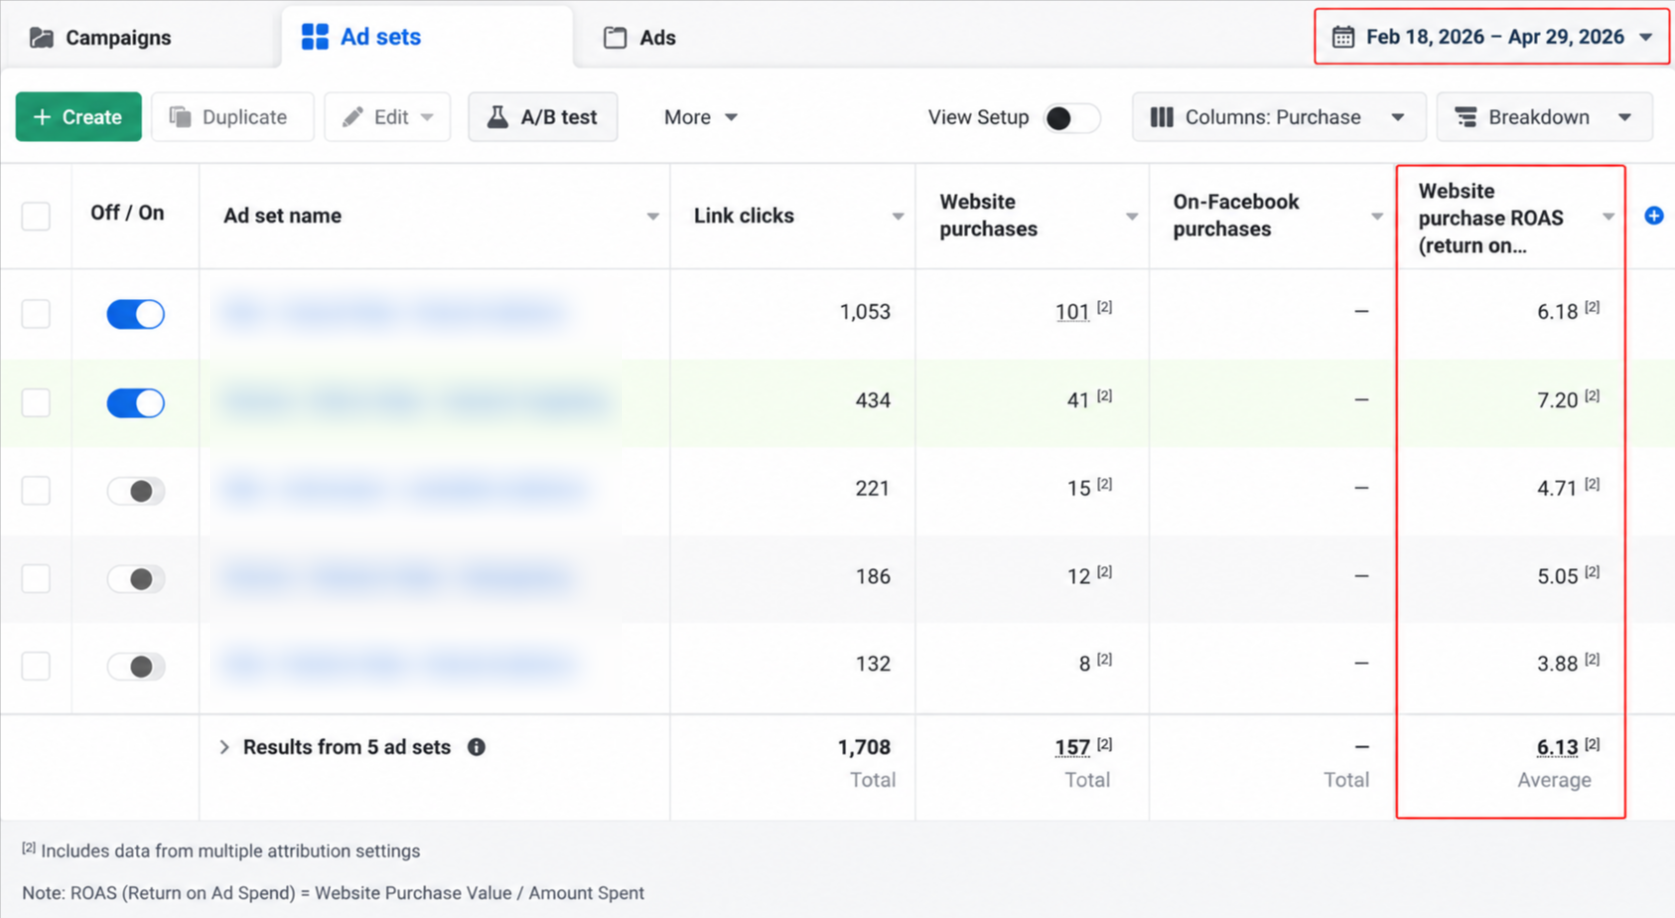The height and width of the screenshot is (918, 1675).
Task: Click the Ad sets grid icon
Action: click(315, 37)
